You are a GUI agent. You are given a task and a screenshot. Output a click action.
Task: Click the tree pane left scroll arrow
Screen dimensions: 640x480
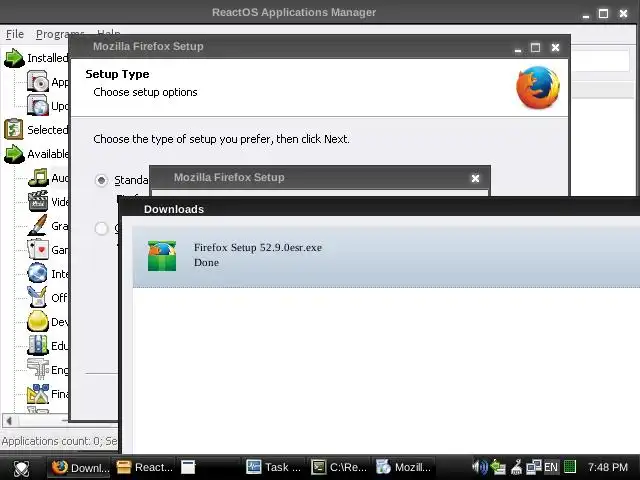9,420
